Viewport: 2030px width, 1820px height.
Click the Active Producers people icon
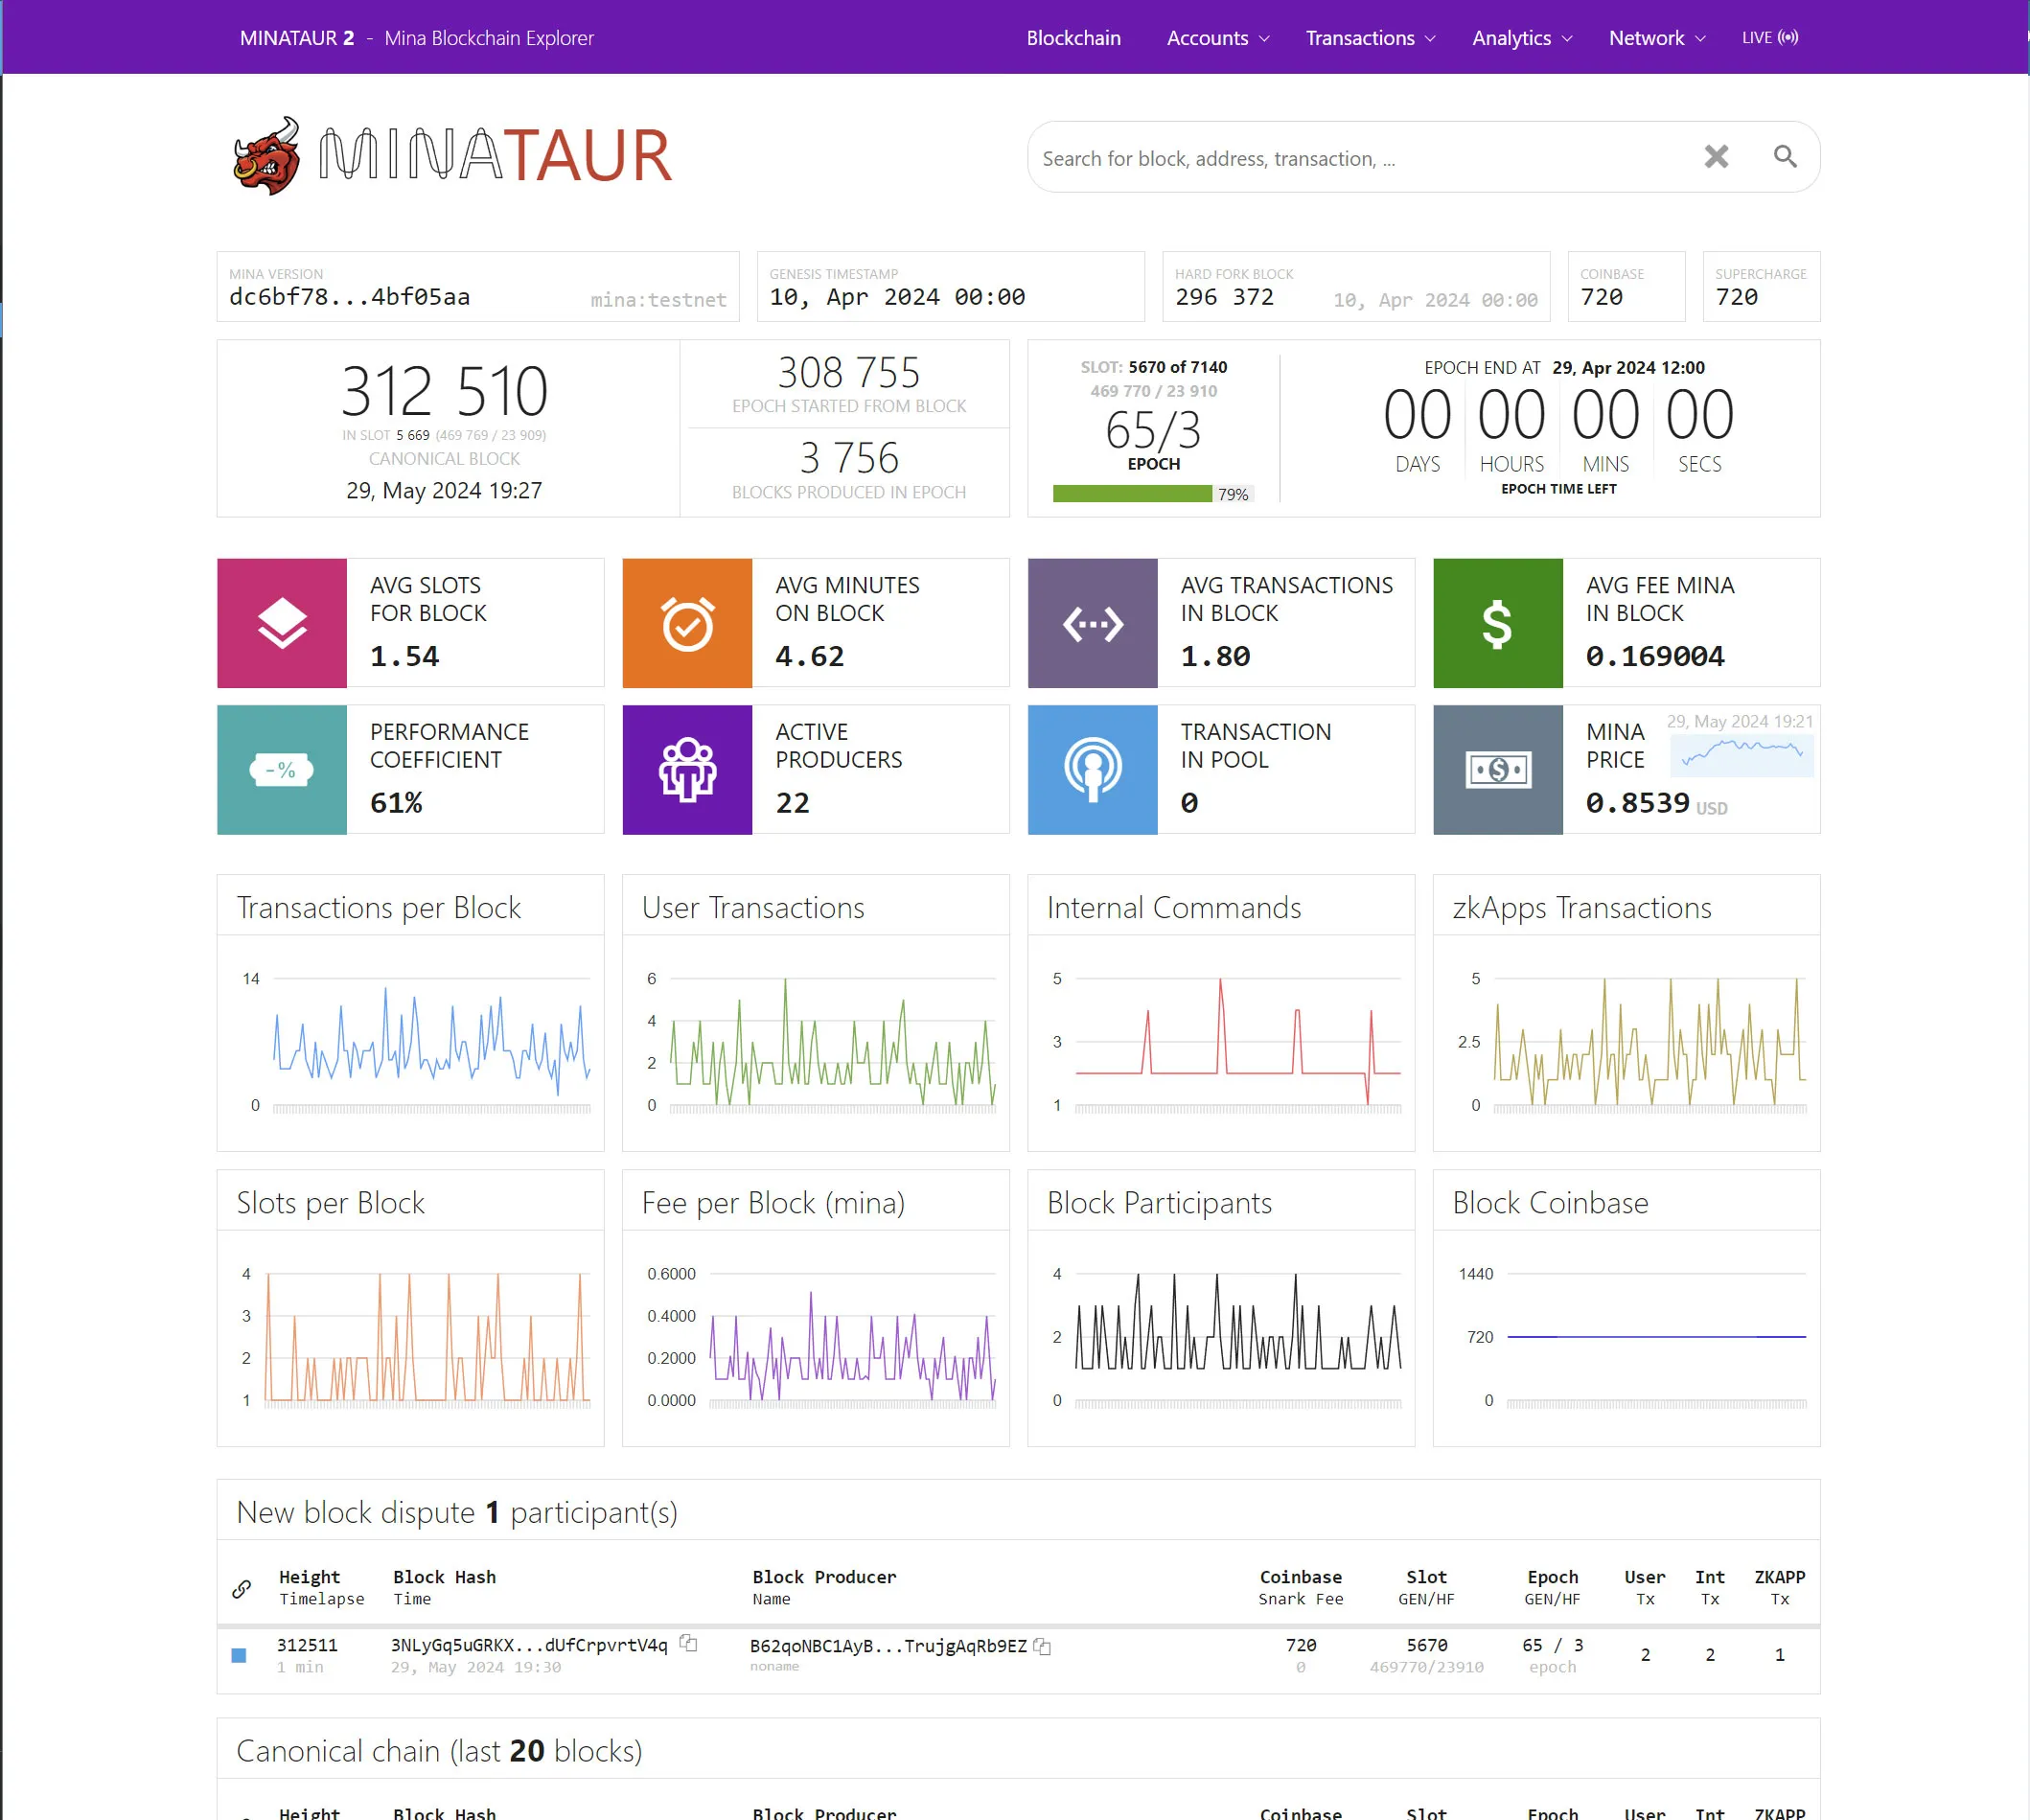click(x=687, y=769)
